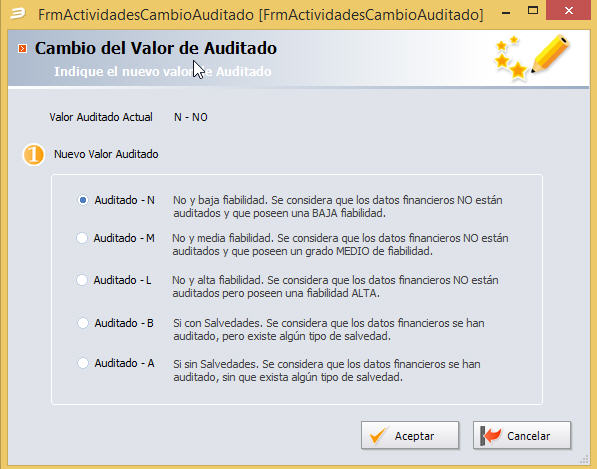Click the red arrow icon on Cancelar

coord(491,435)
